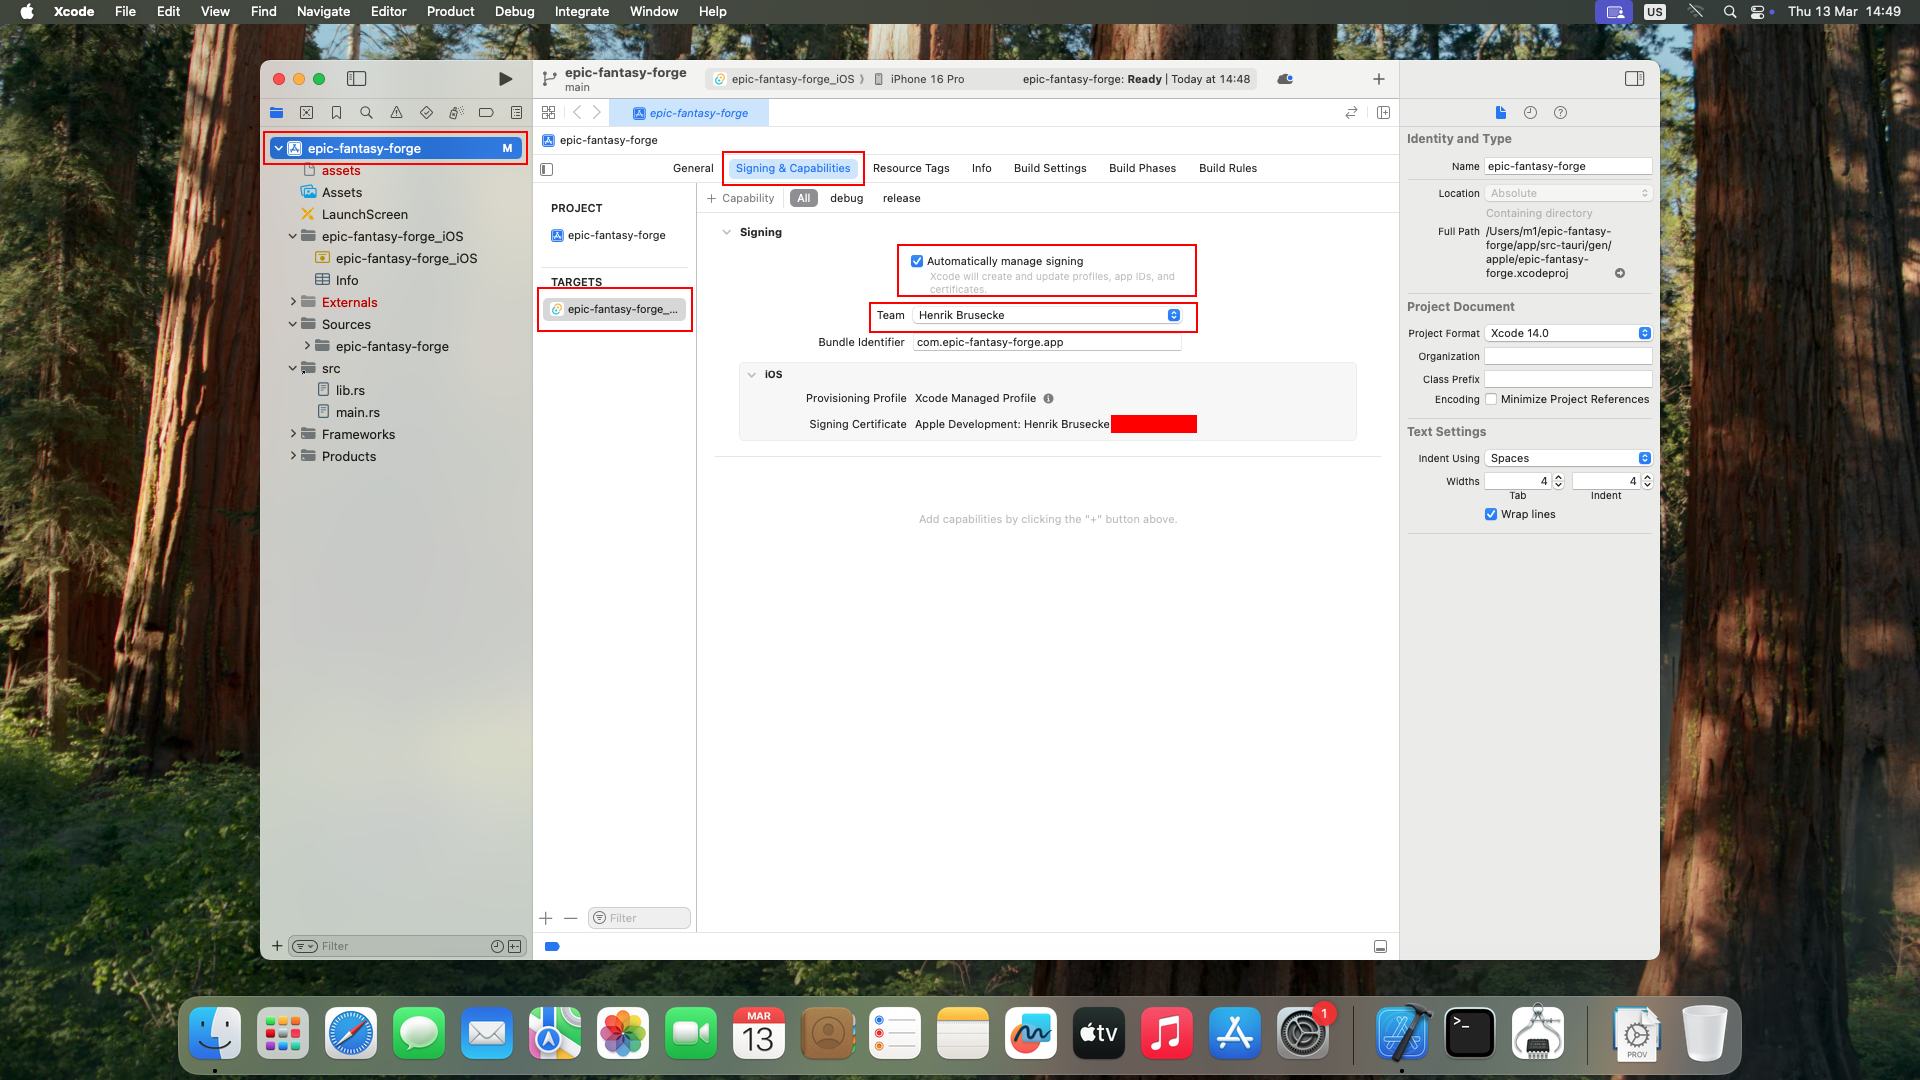Screen dimensions: 1920x1080
Task: Hide the project and targets list
Action: [546, 169]
